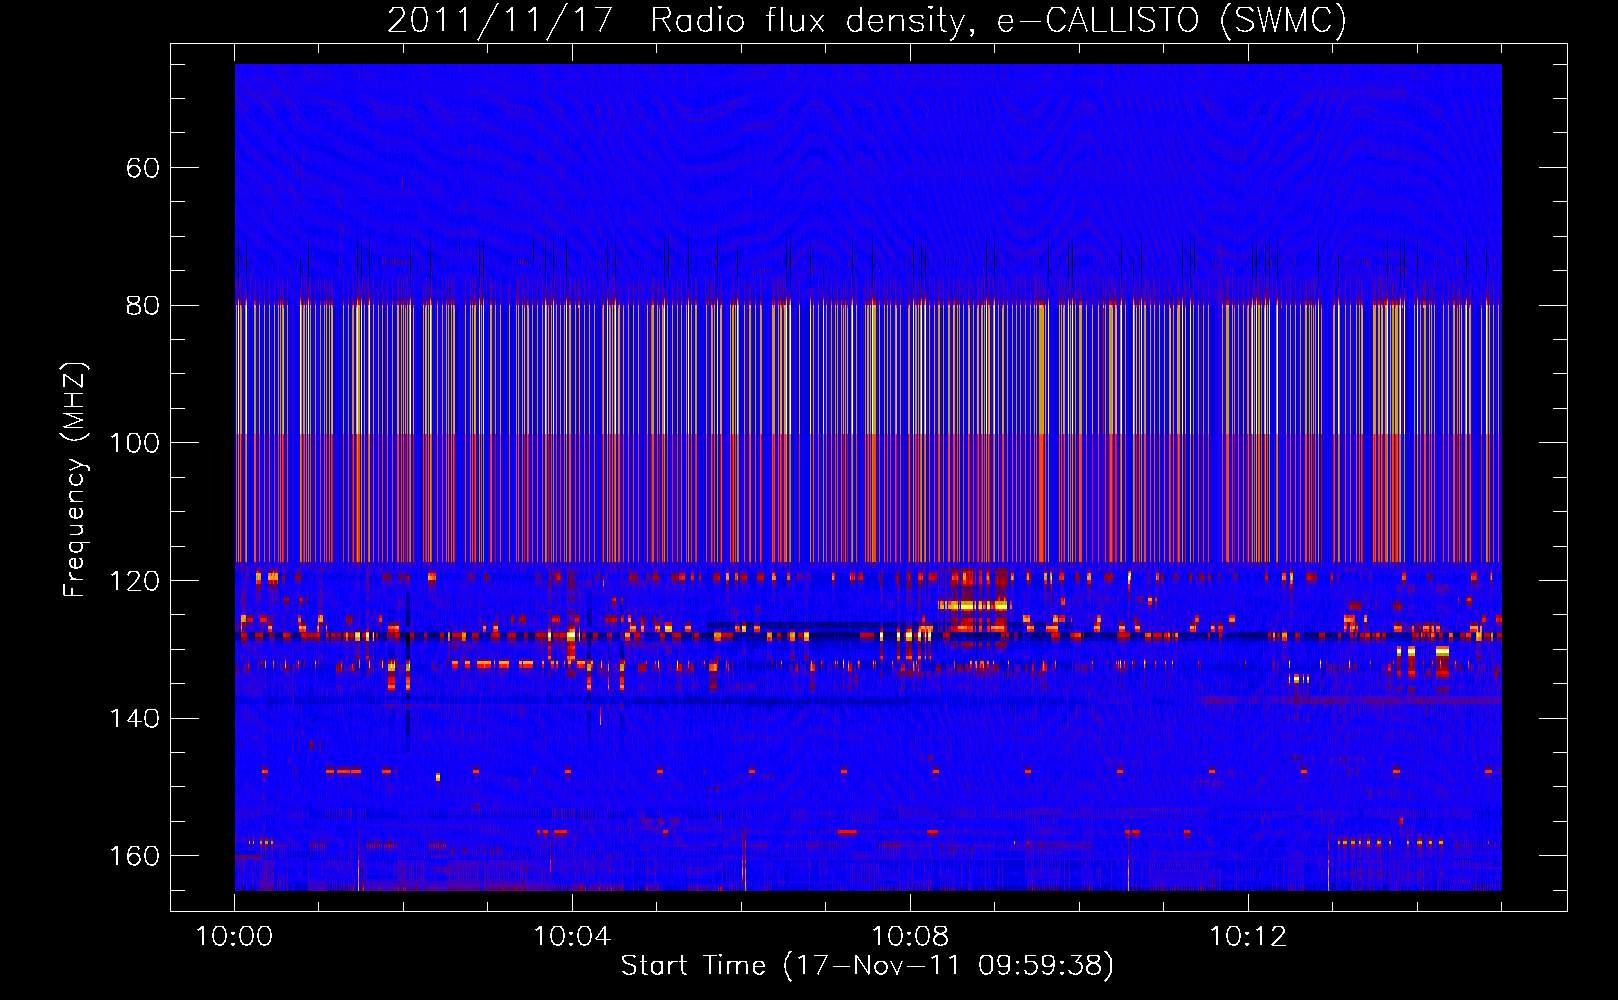Viewport: 1618px width, 1000px height.
Task: Click the 10:04 time tick label
Action: [x=572, y=937]
